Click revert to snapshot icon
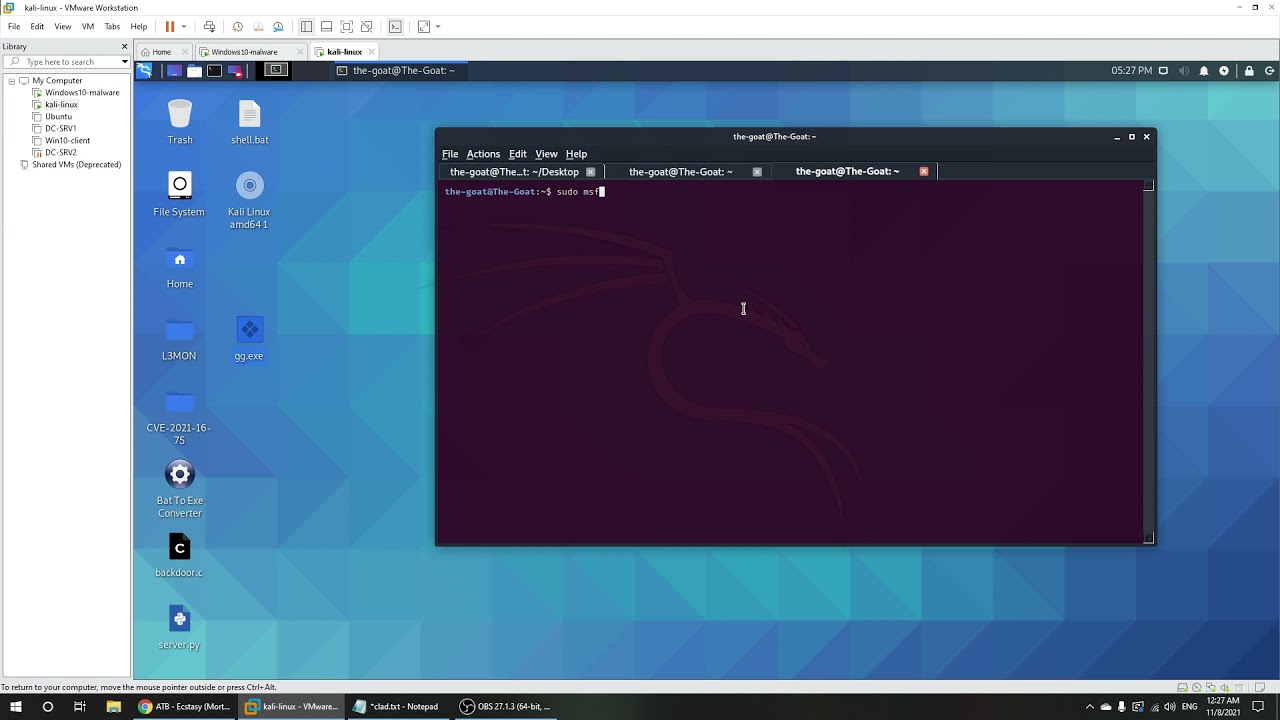Image resolution: width=1280 pixels, height=720 pixels. [258, 27]
